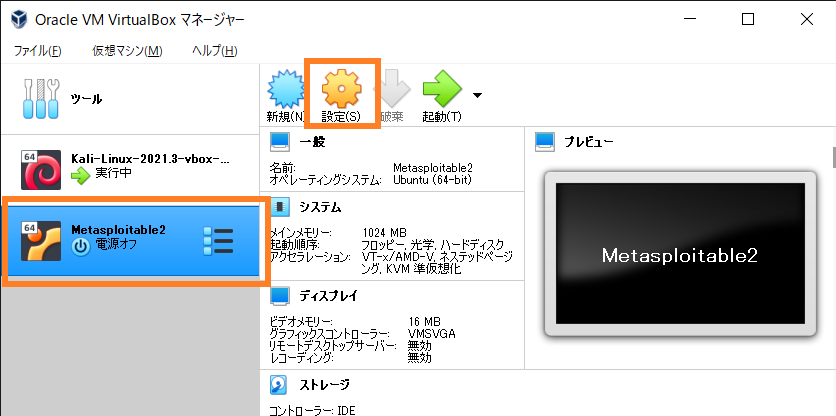Screen dimensions: 836x416
Task: Click the レコーディング label
Action: click(301, 358)
